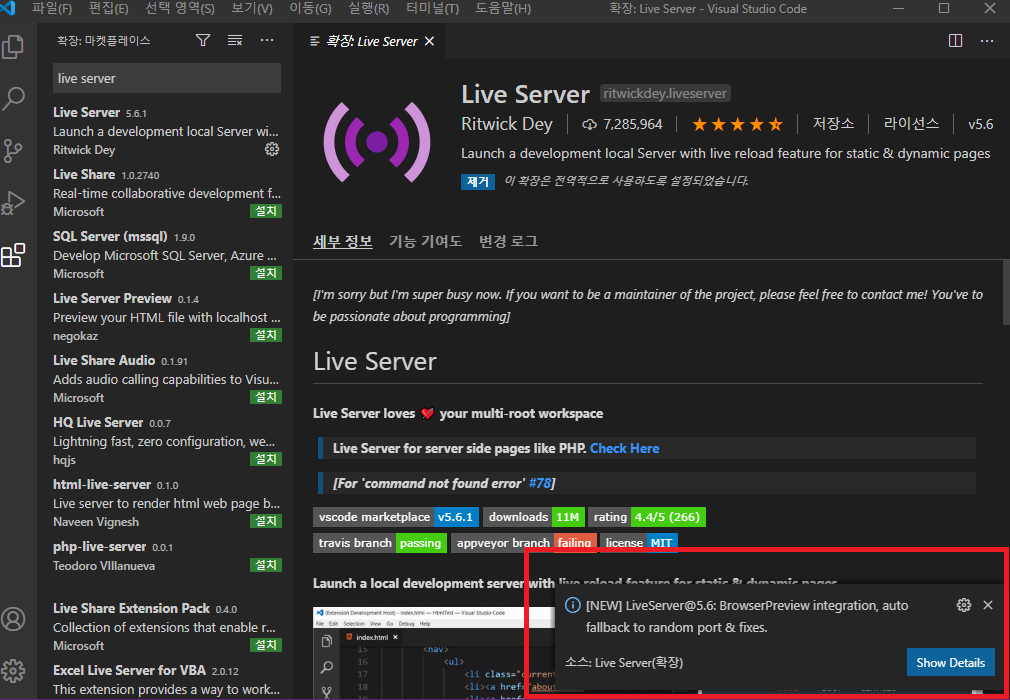Viewport: 1010px width, 700px height.
Task: Dismiss the LiveServer notification
Action: coord(988,605)
